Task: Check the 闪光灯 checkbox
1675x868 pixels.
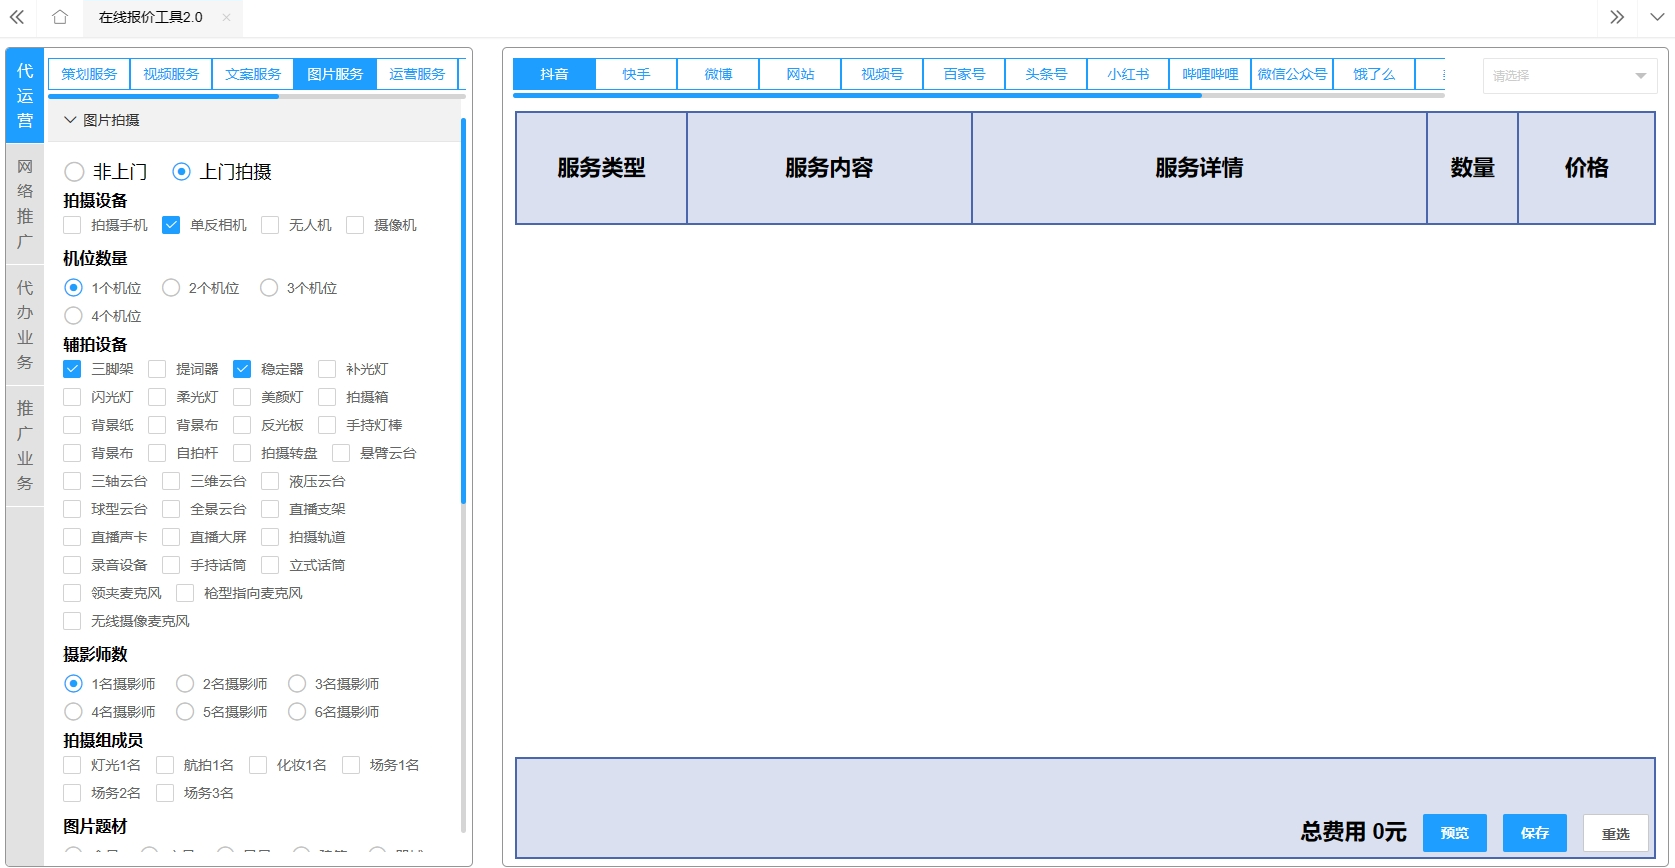Action: tap(72, 397)
